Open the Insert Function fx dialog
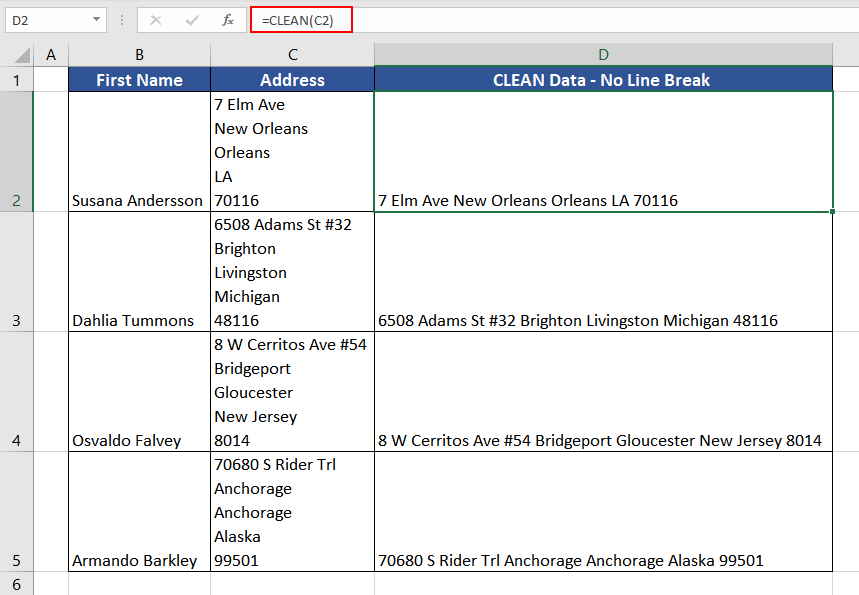The image size is (859, 595). click(x=228, y=20)
